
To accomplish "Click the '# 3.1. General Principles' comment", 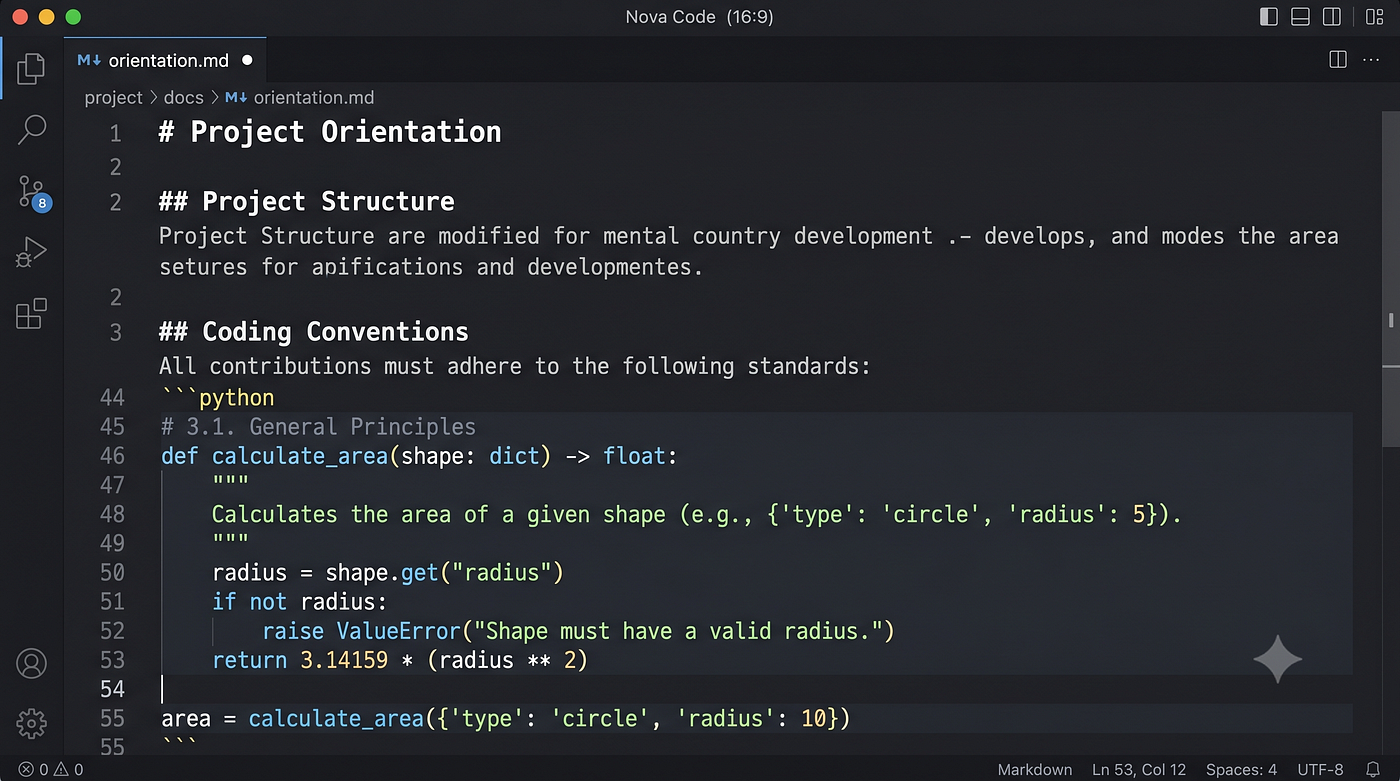I will pos(319,427).
